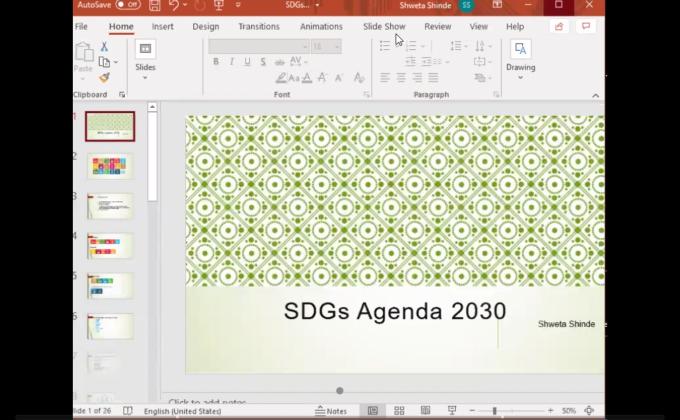Click the Undo arrow icon
Image resolution: width=680 pixels, height=420 pixels.
(173, 5)
